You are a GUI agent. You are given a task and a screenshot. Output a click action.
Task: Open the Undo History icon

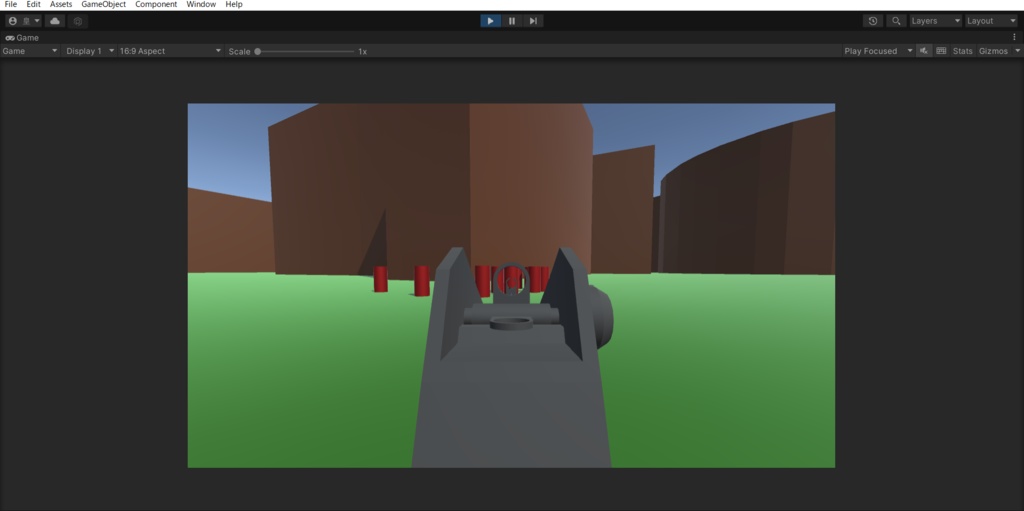(872, 21)
